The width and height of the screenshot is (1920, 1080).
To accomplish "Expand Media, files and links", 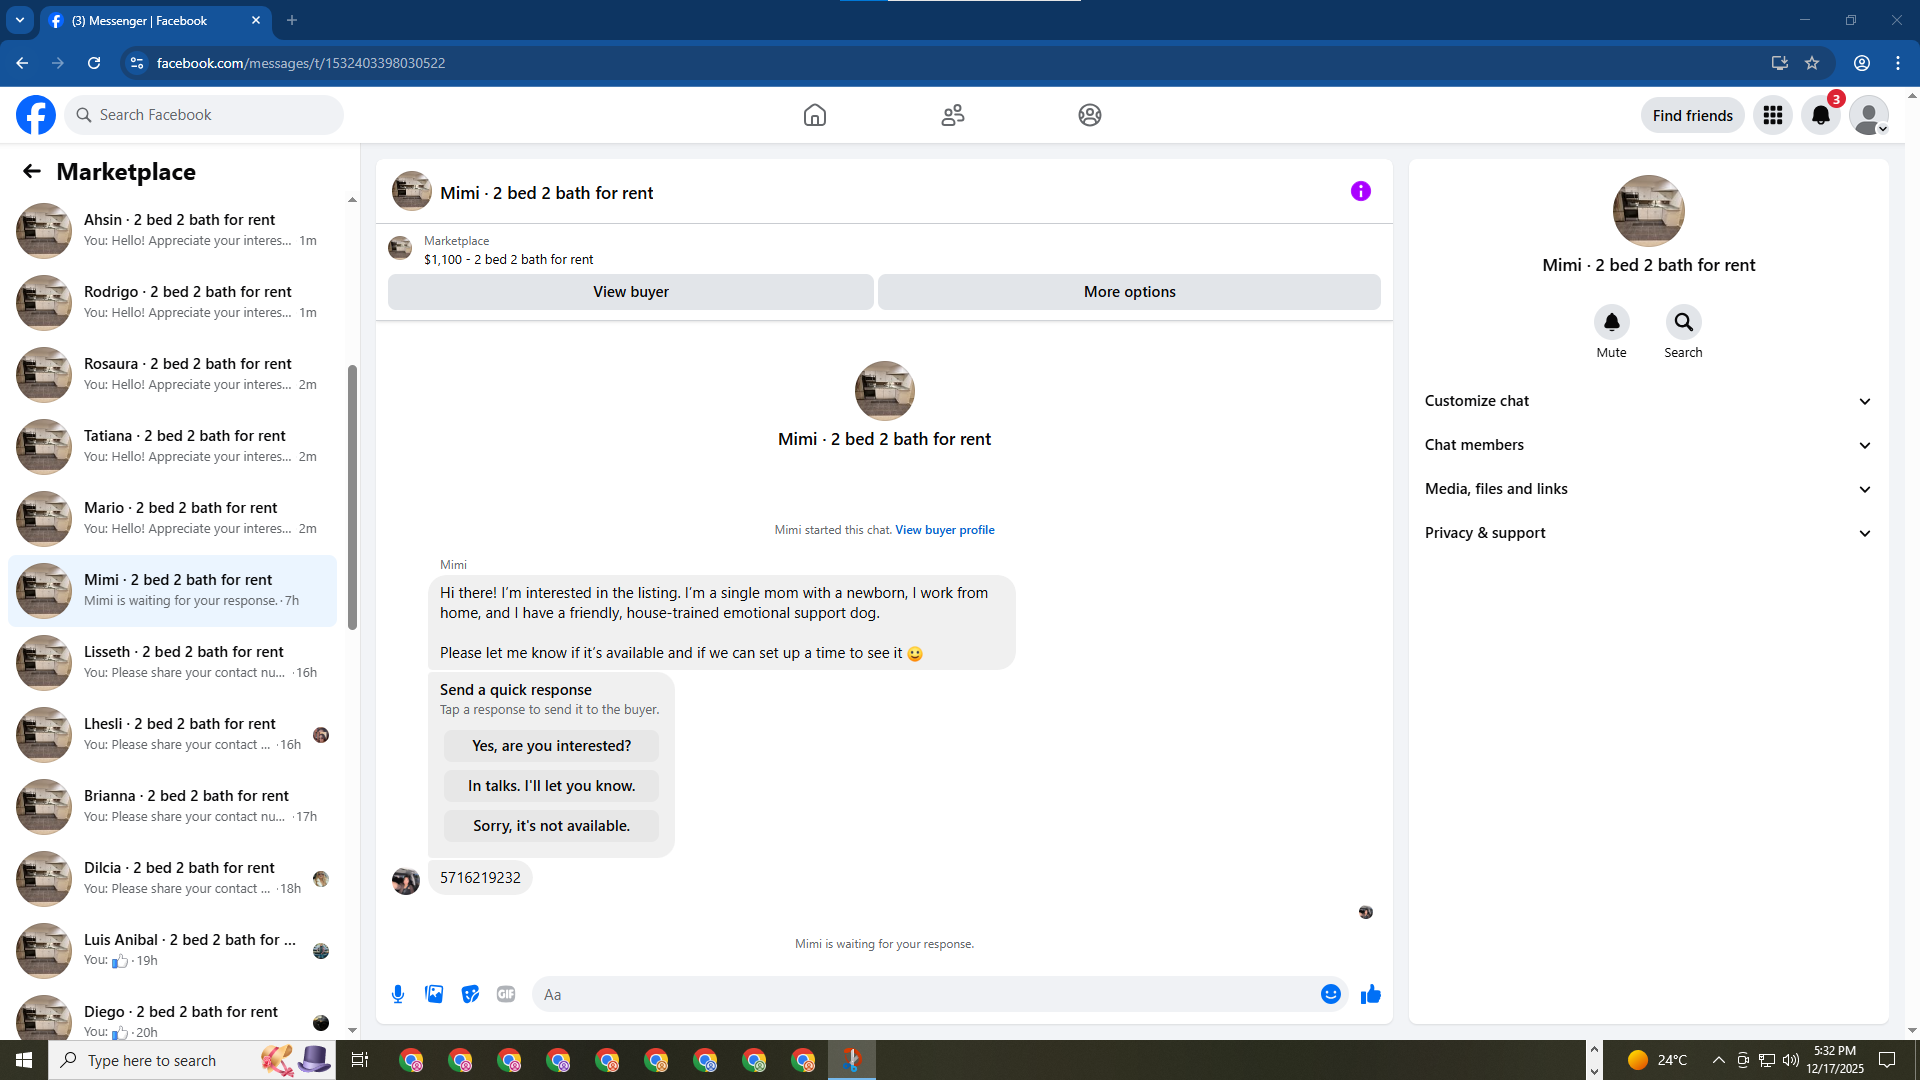I will click(x=1648, y=489).
